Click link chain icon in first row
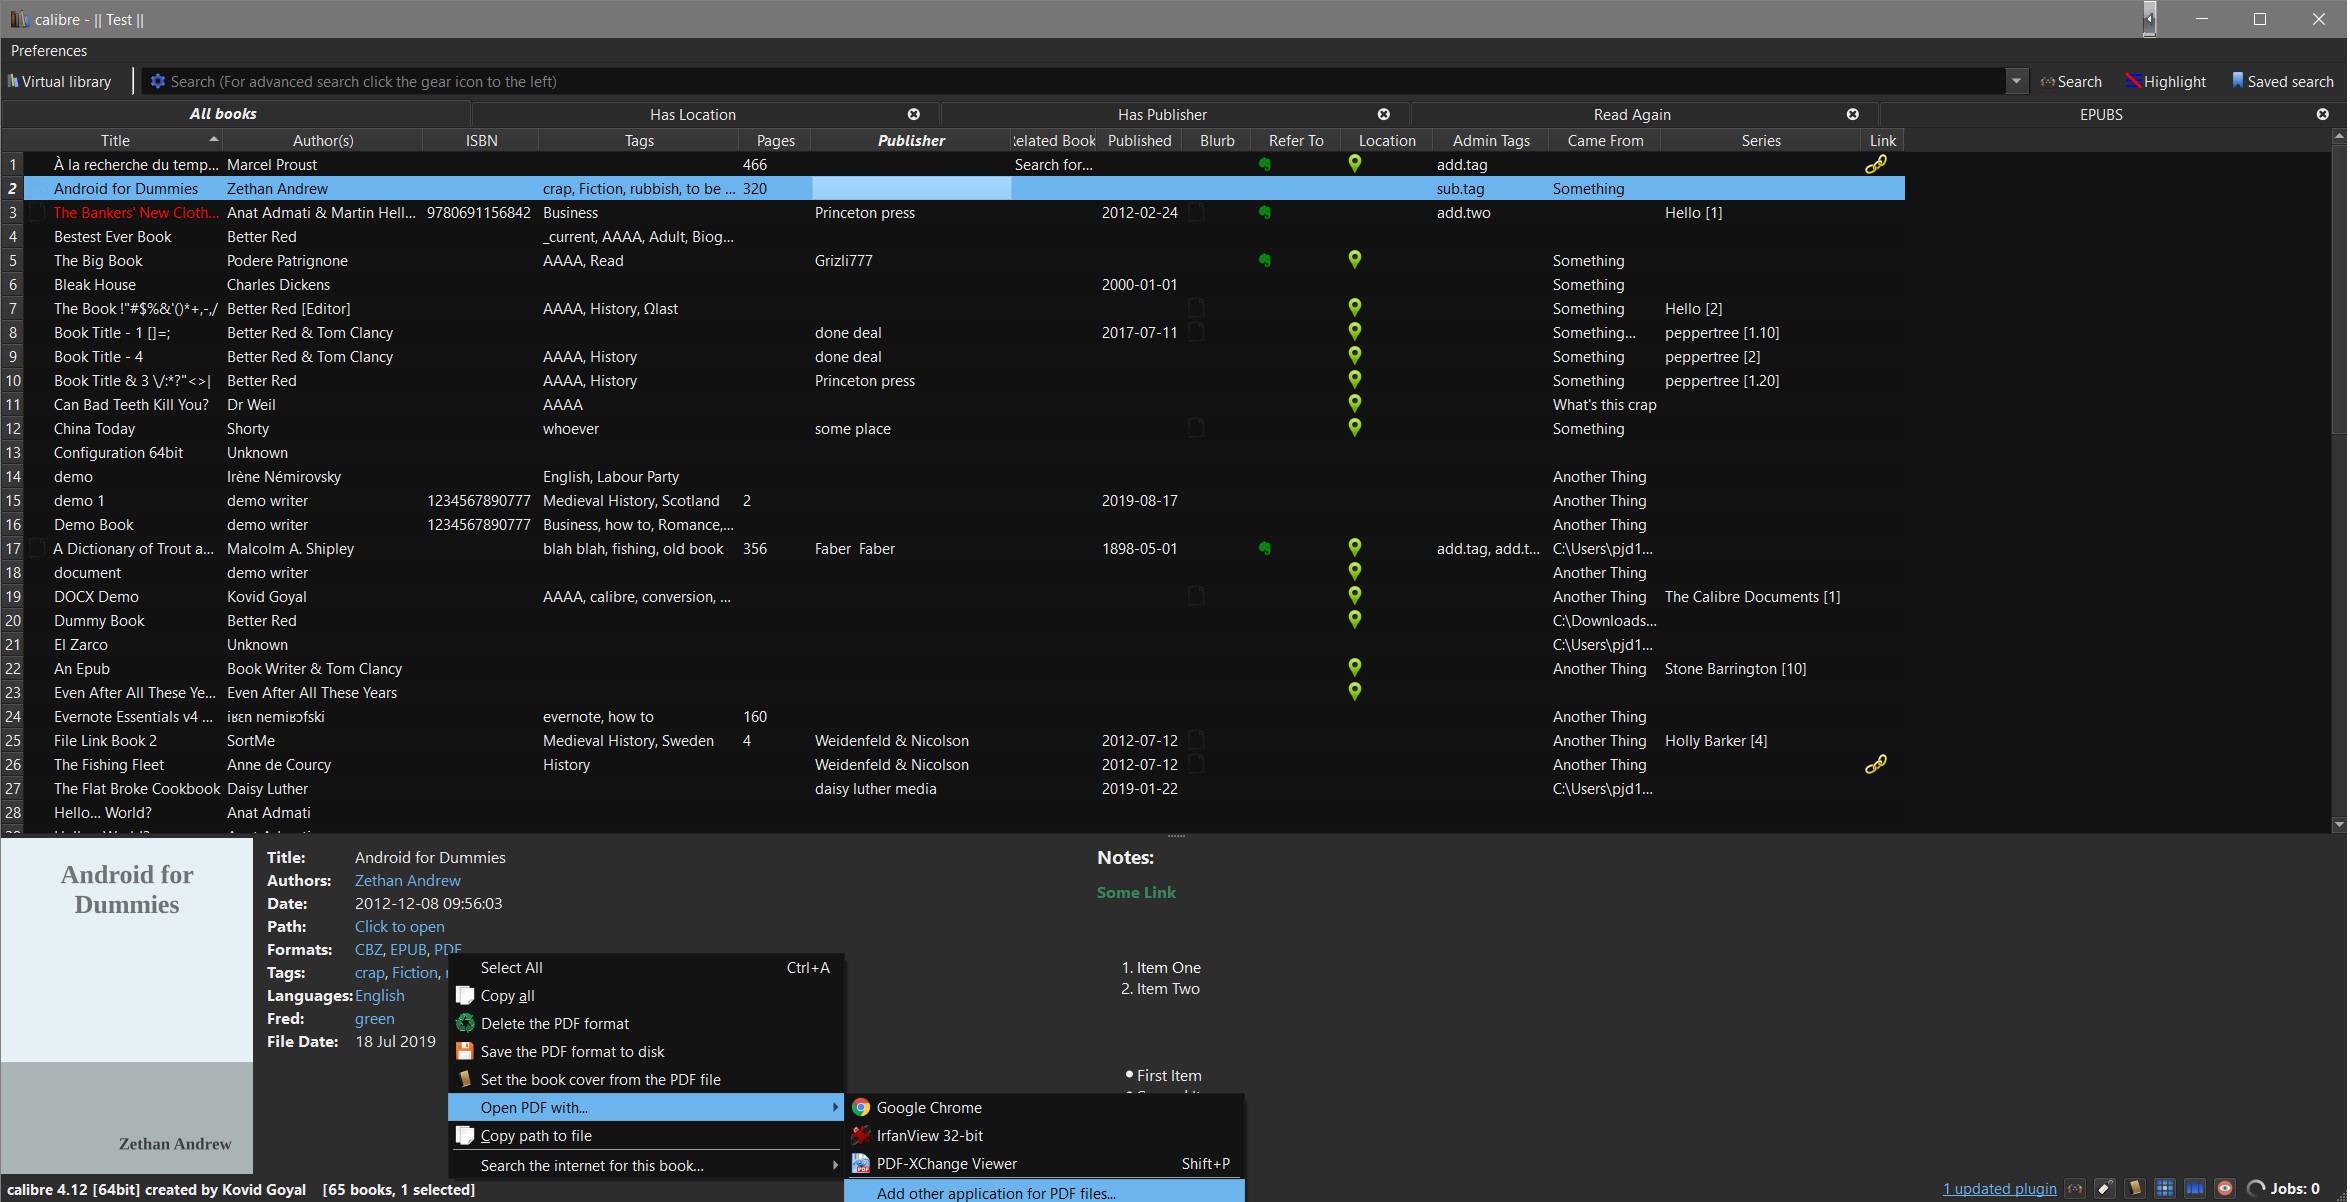 click(x=1876, y=165)
